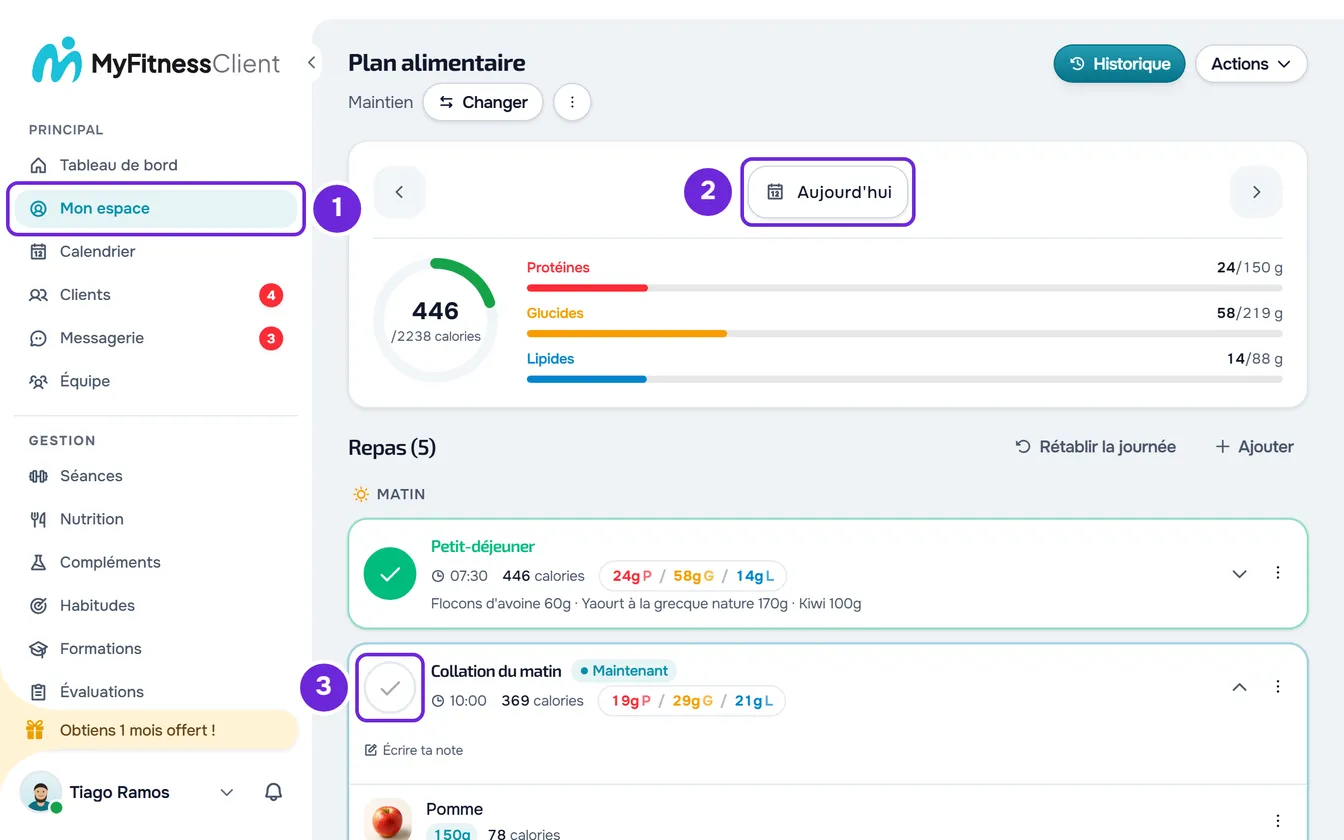This screenshot has height=840, width=1344.
Task: Open the Petit-déjeuner three-dot menu
Action: (x=1277, y=573)
